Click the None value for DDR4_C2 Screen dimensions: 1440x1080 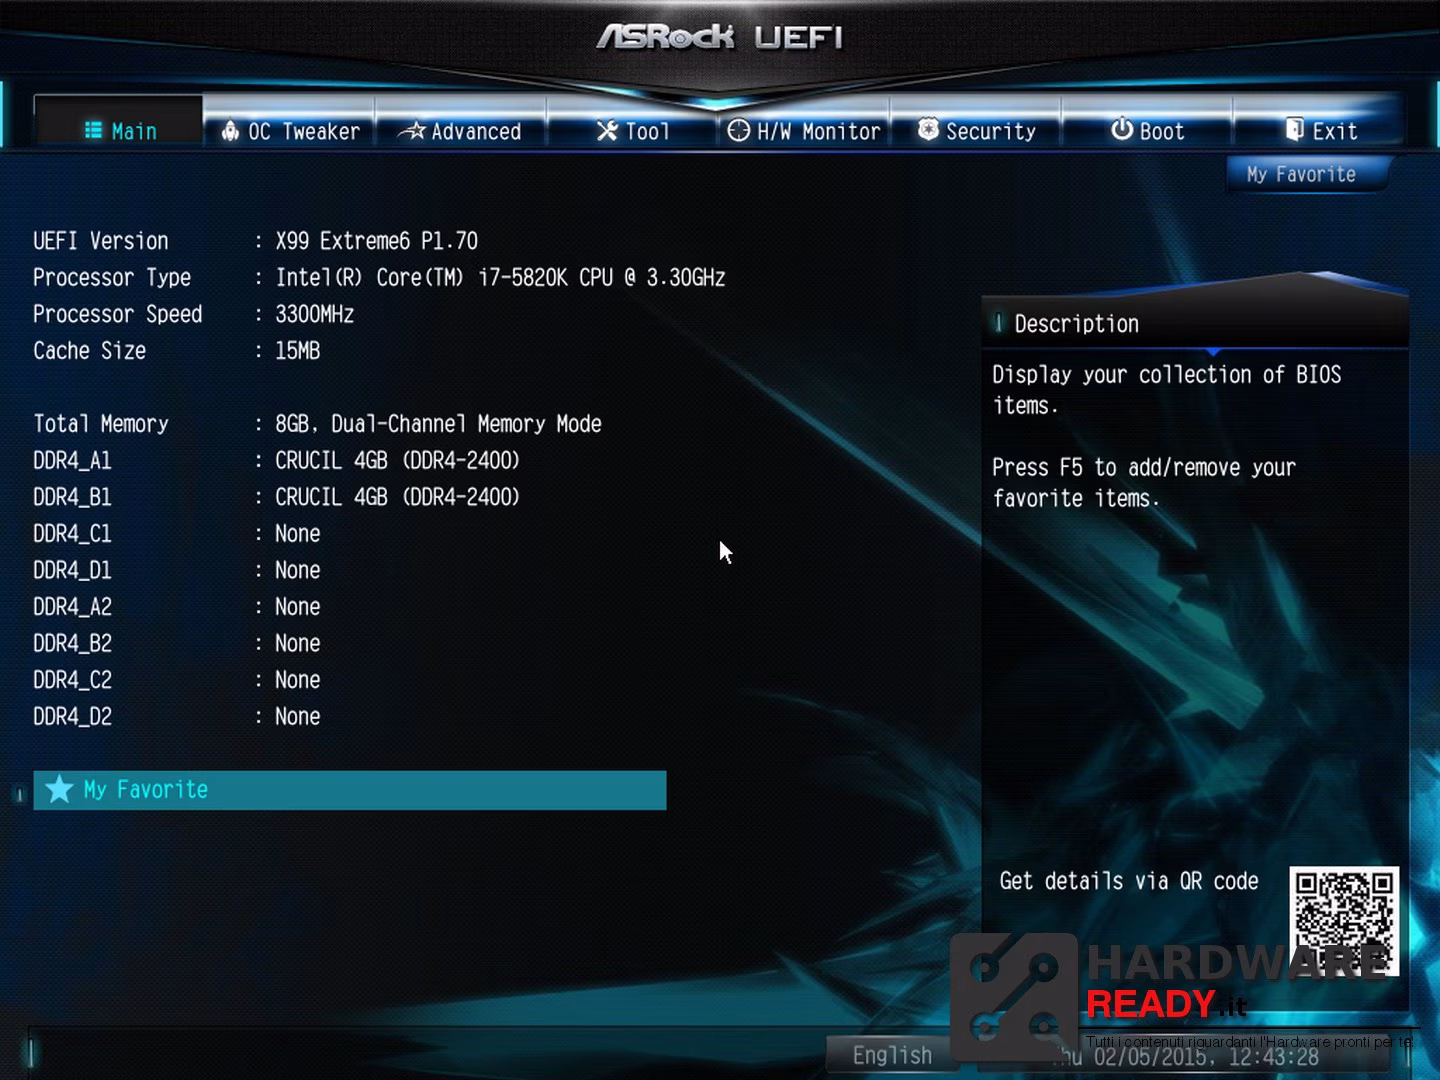[x=298, y=680]
